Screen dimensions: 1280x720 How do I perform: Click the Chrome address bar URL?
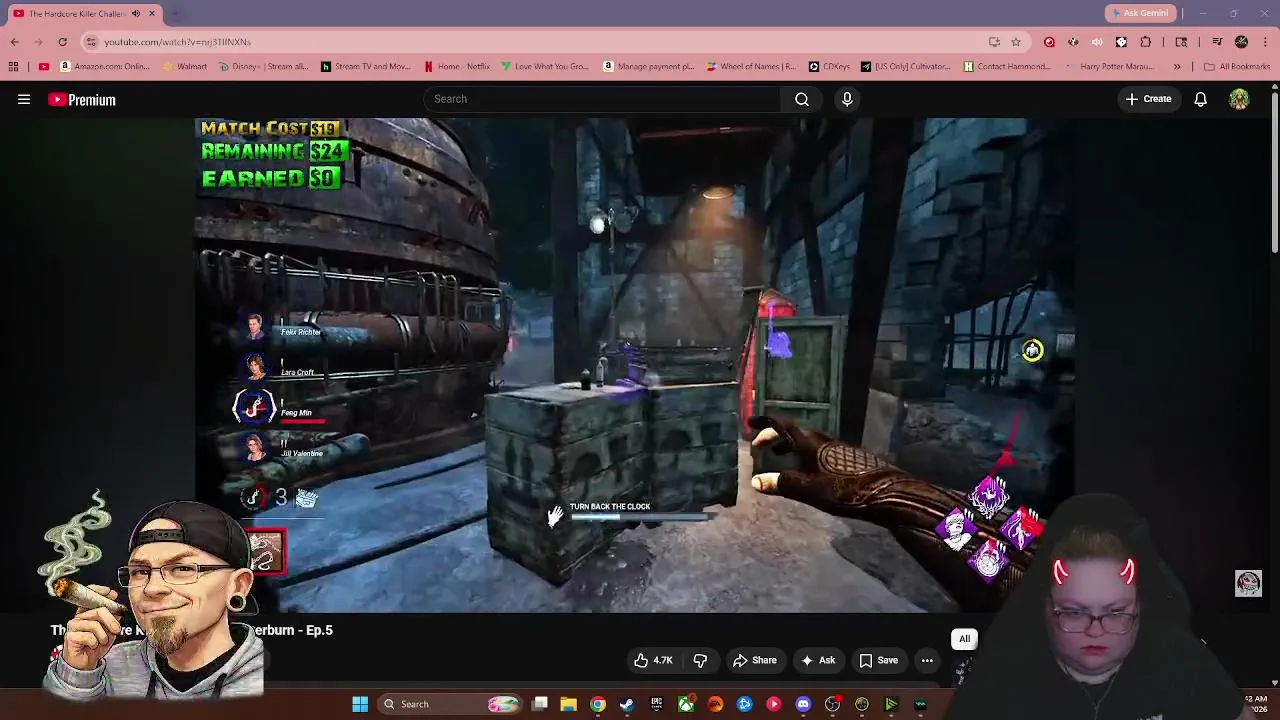tap(177, 42)
